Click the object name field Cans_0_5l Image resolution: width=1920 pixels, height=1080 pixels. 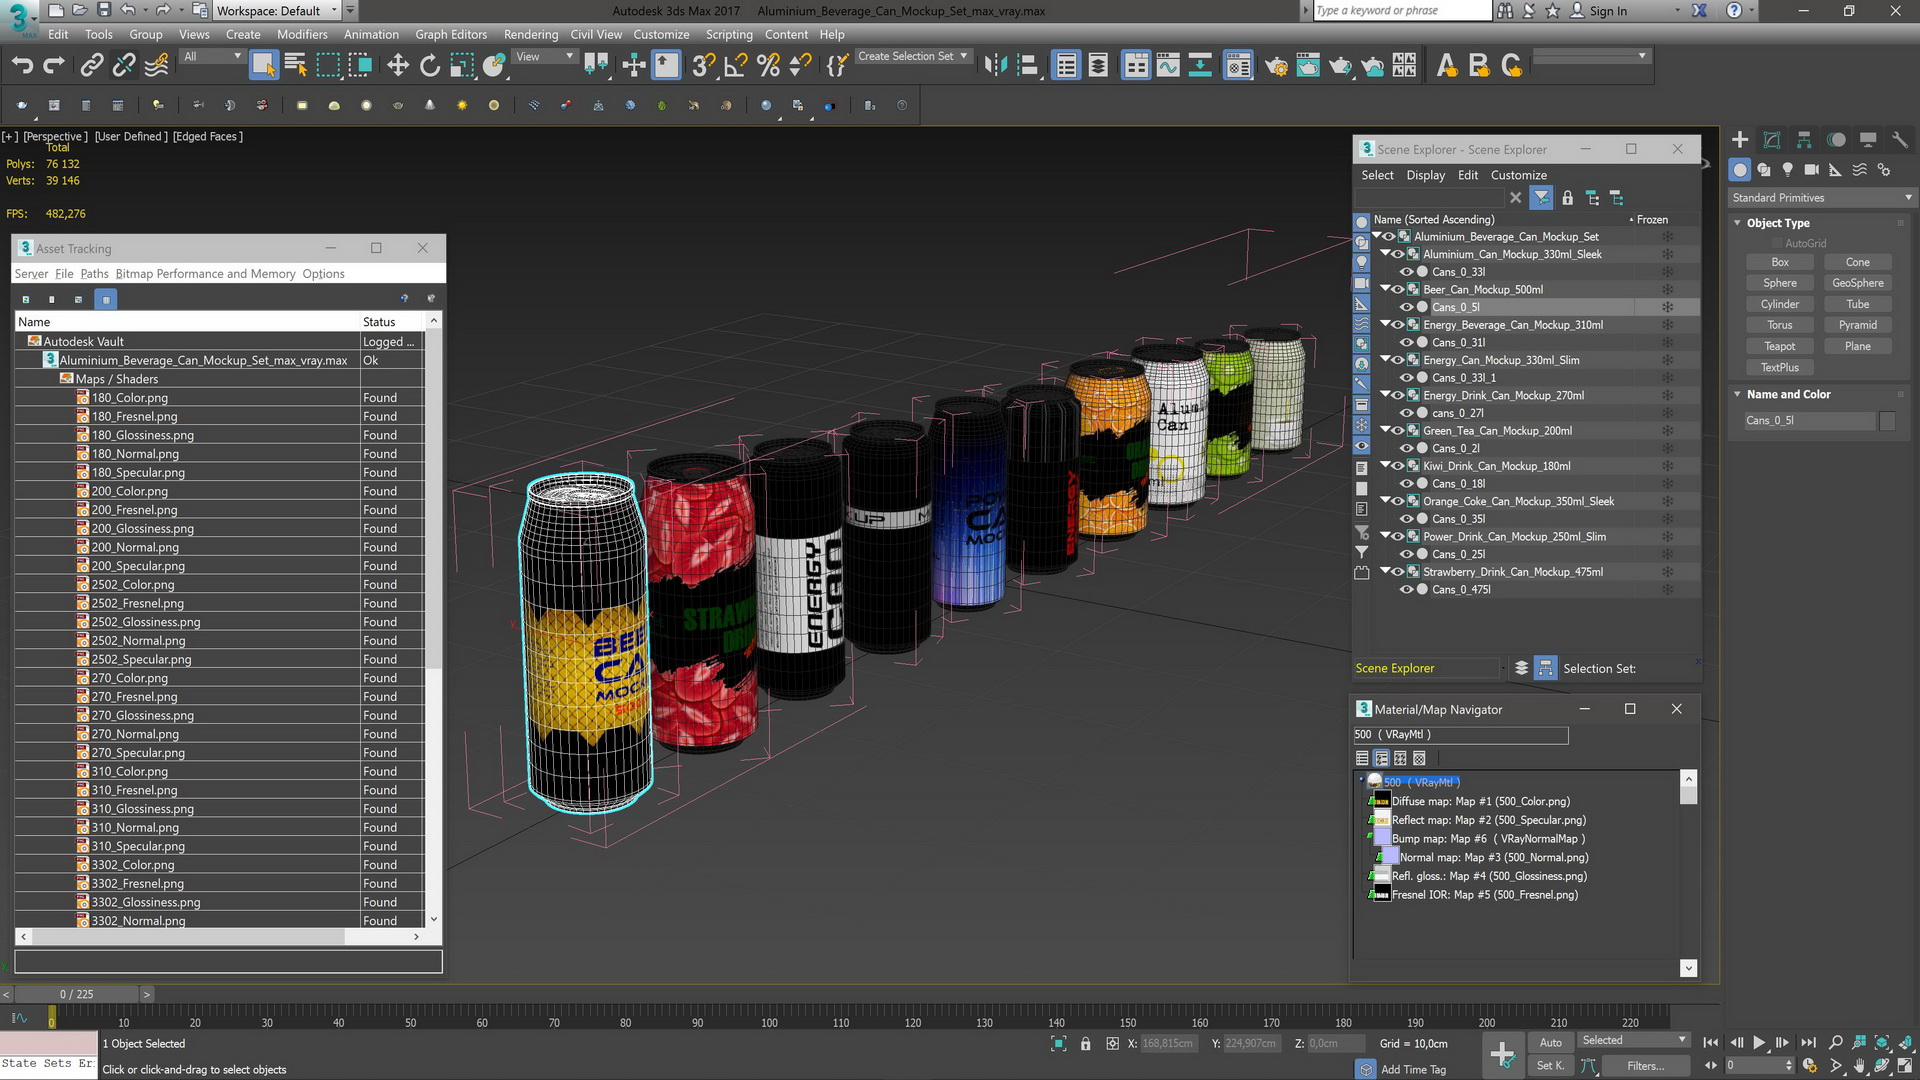(x=1809, y=421)
